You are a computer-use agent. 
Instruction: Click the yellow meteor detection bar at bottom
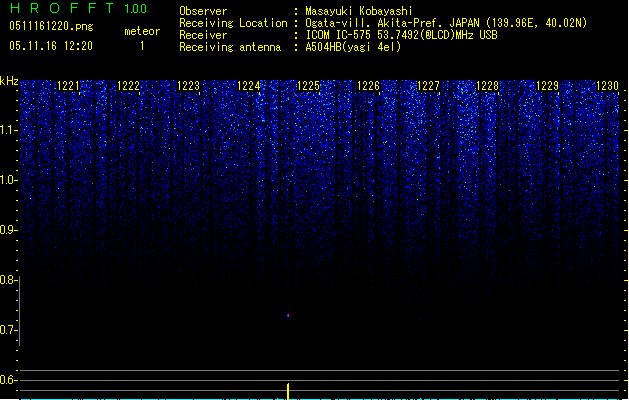288,392
